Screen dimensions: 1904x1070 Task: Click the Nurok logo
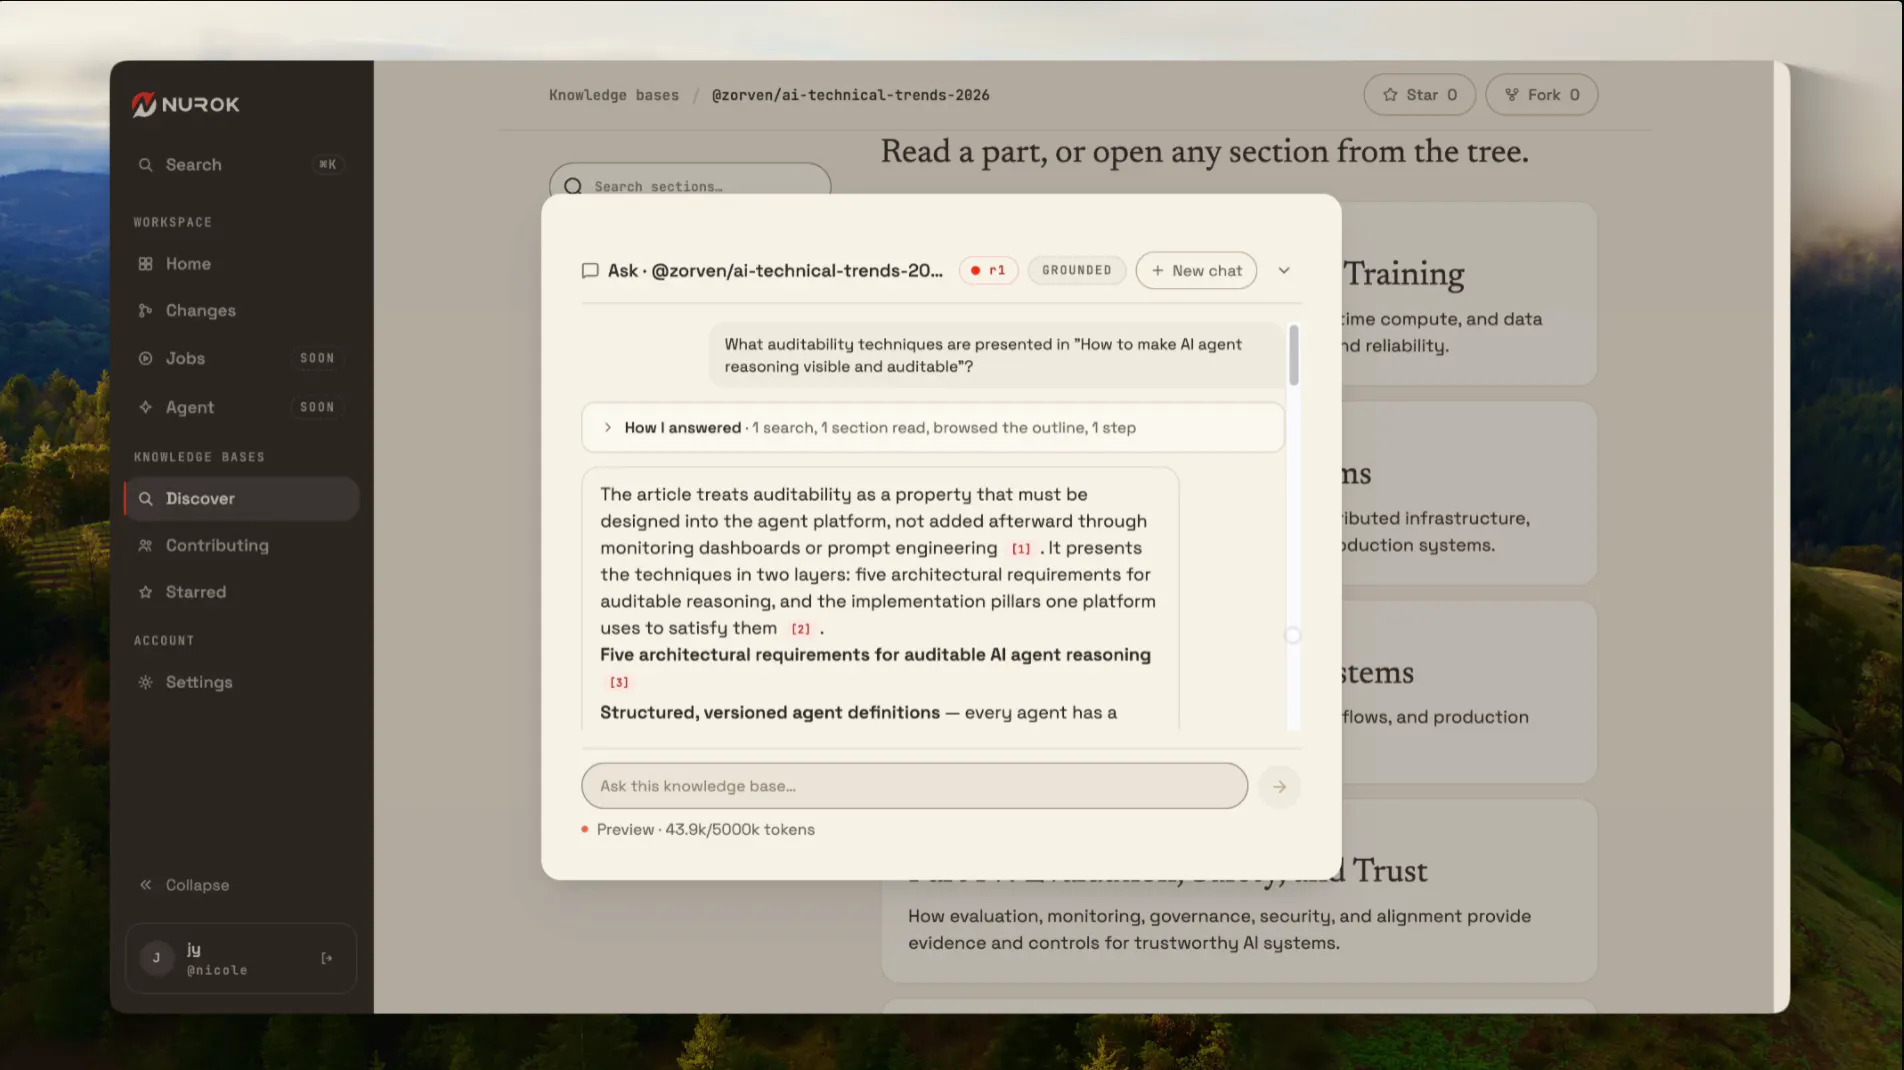click(185, 104)
